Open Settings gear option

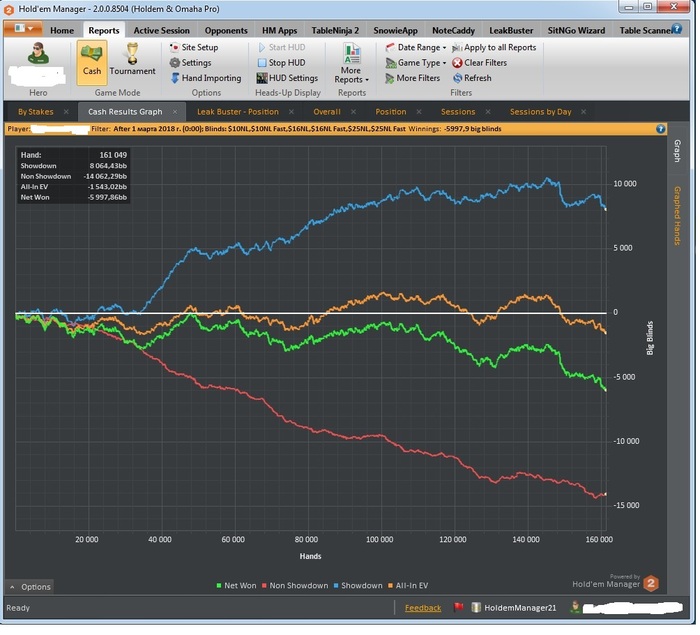tap(191, 63)
